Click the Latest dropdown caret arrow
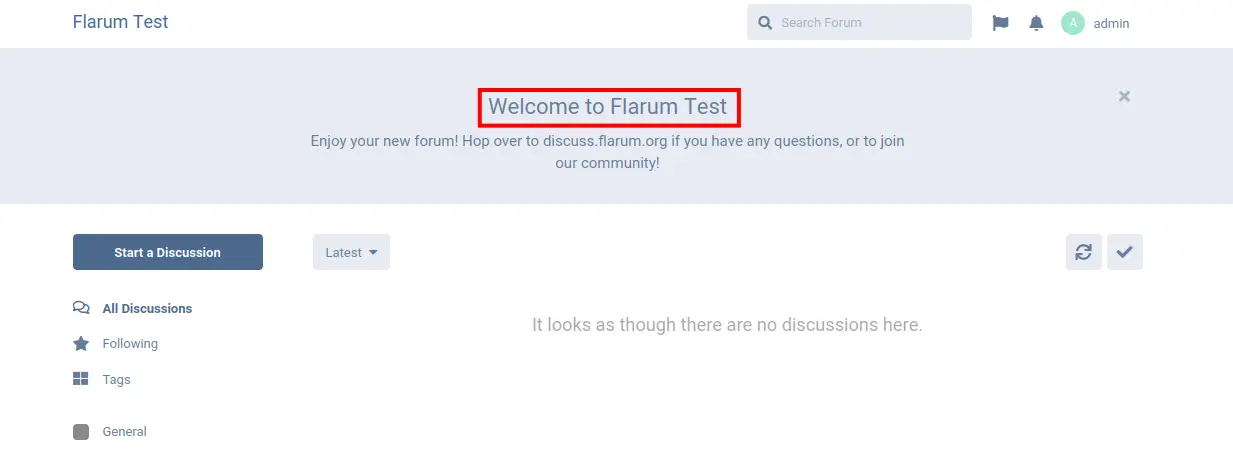 373,252
